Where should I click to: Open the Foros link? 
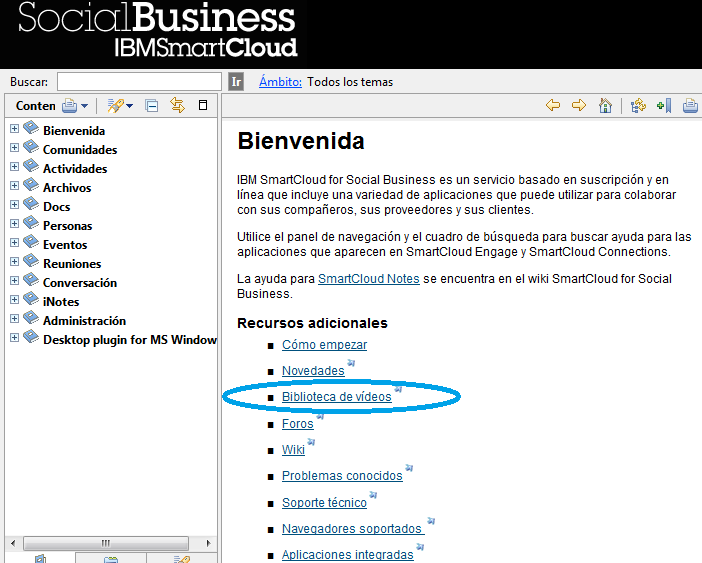click(298, 424)
